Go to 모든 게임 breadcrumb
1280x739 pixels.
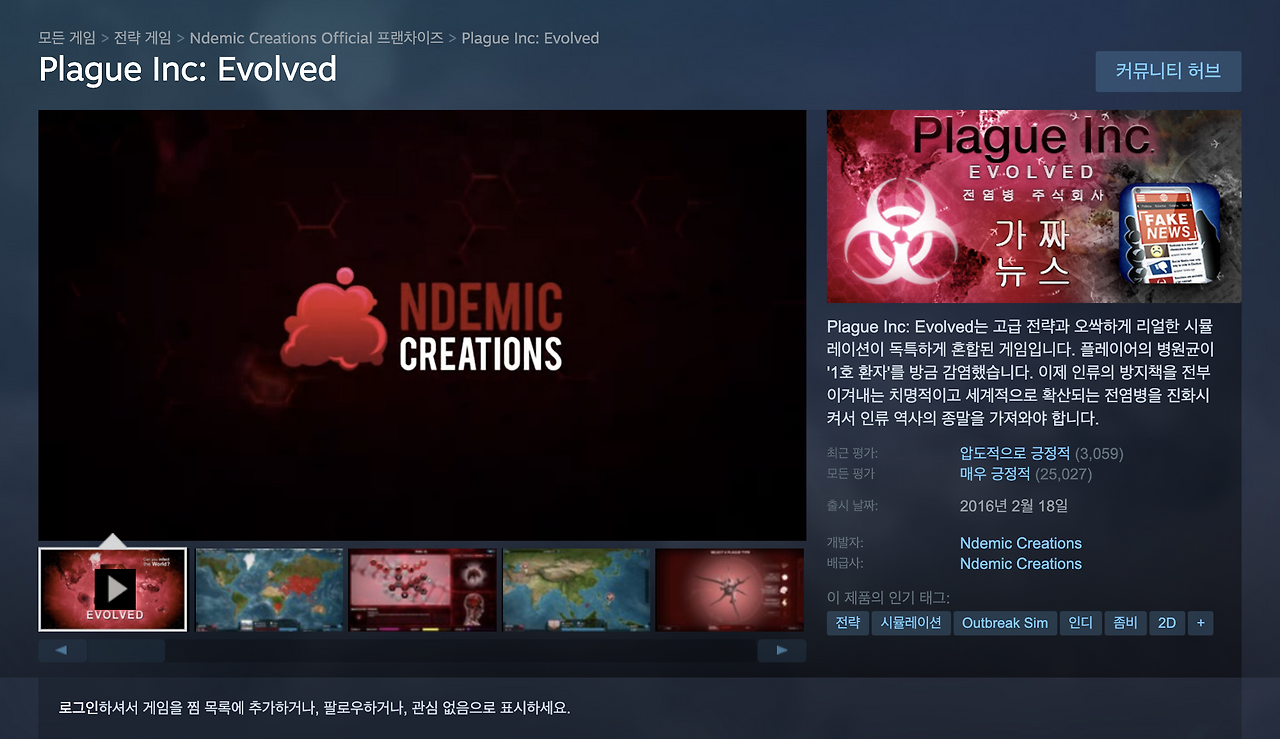click(67, 38)
